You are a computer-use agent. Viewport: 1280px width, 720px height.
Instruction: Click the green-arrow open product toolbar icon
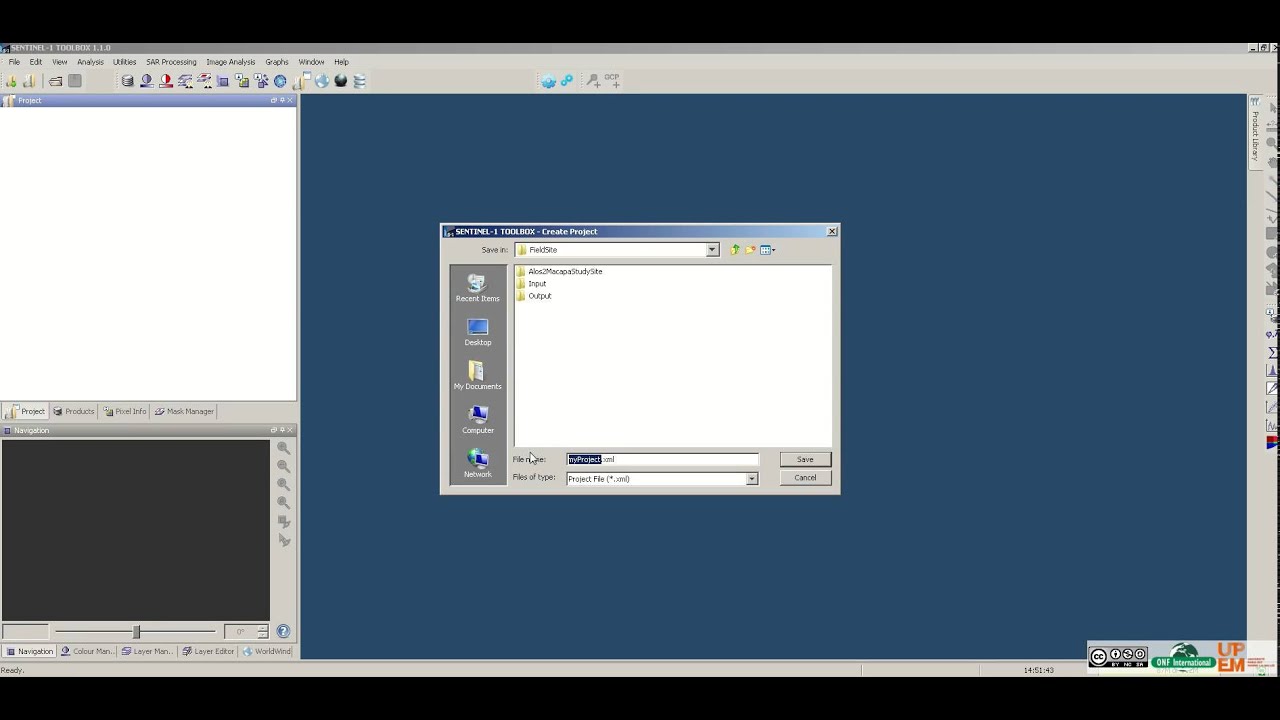(x=11, y=81)
